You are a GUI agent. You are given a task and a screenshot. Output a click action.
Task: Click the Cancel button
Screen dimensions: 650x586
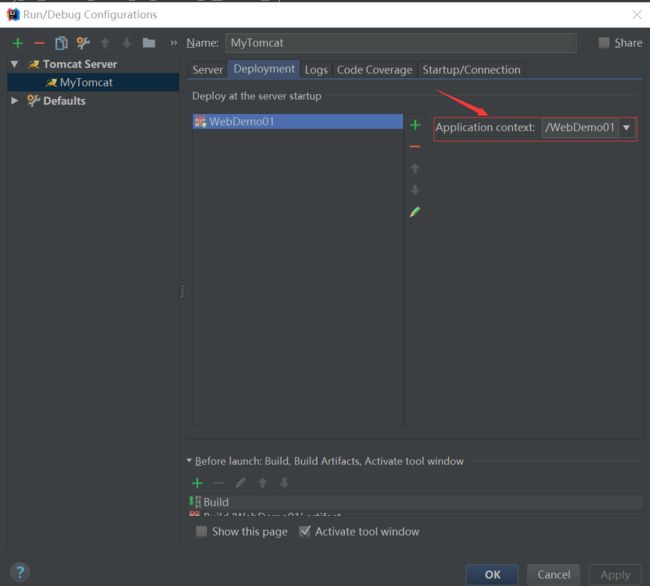[x=553, y=574]
